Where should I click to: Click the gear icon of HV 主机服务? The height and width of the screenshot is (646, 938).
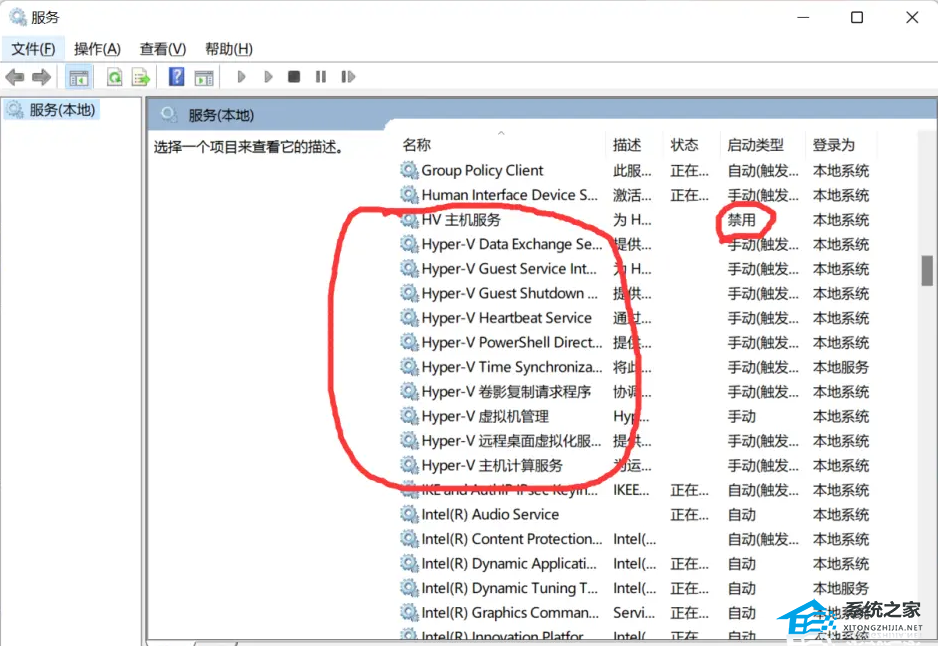tap(409, 220)
